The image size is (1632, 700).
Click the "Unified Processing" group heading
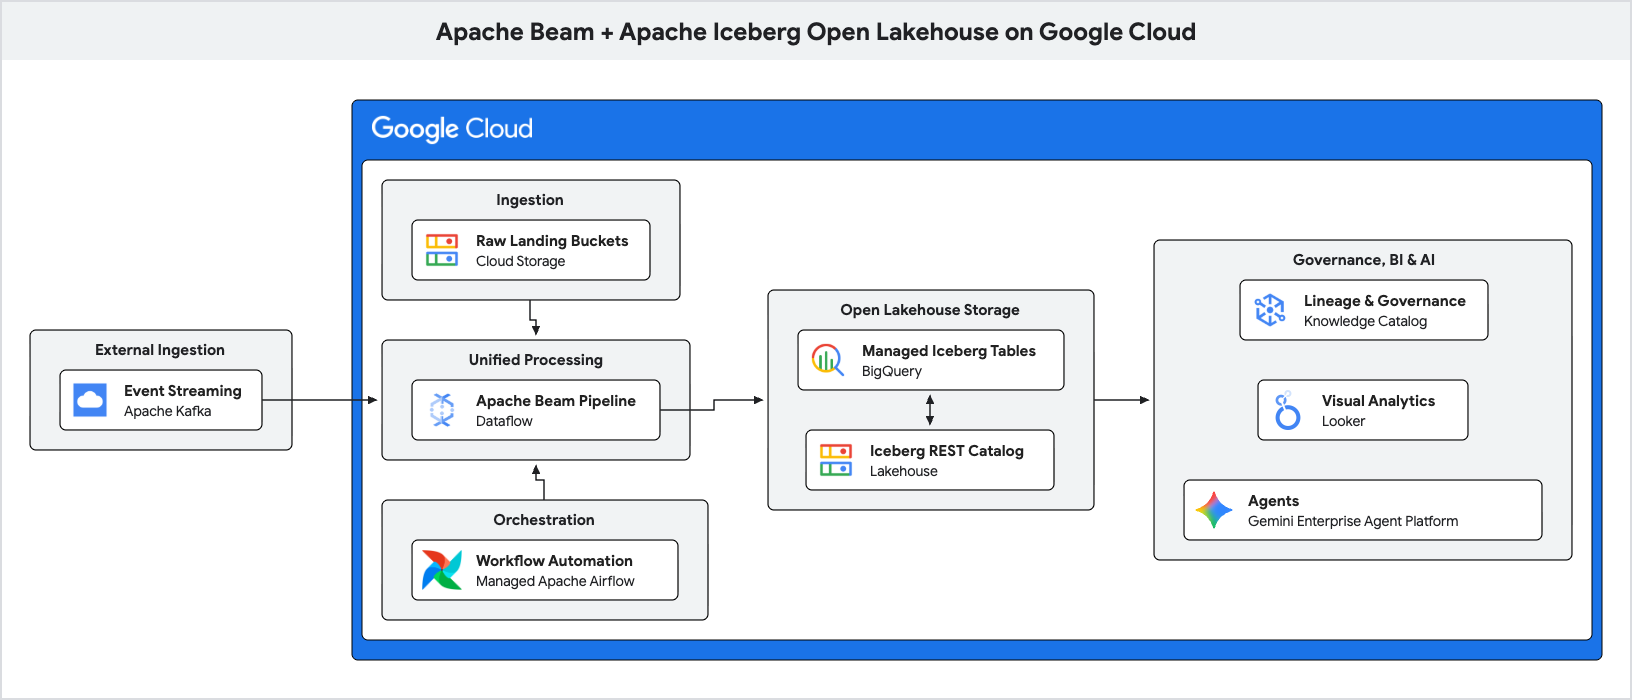(536, 360)
